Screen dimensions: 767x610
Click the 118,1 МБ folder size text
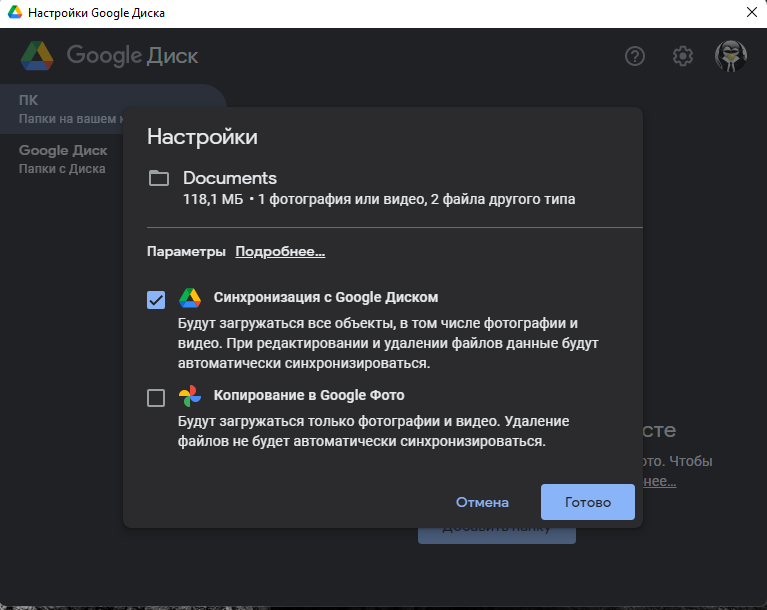tap(213, 200)
